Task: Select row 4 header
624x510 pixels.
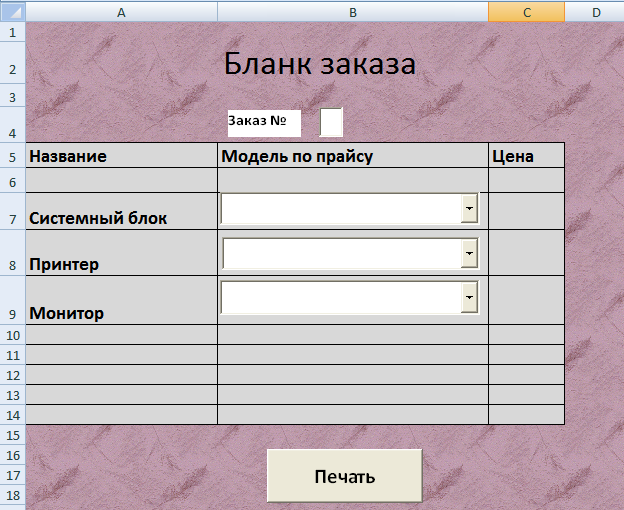Action: (13, 124)
